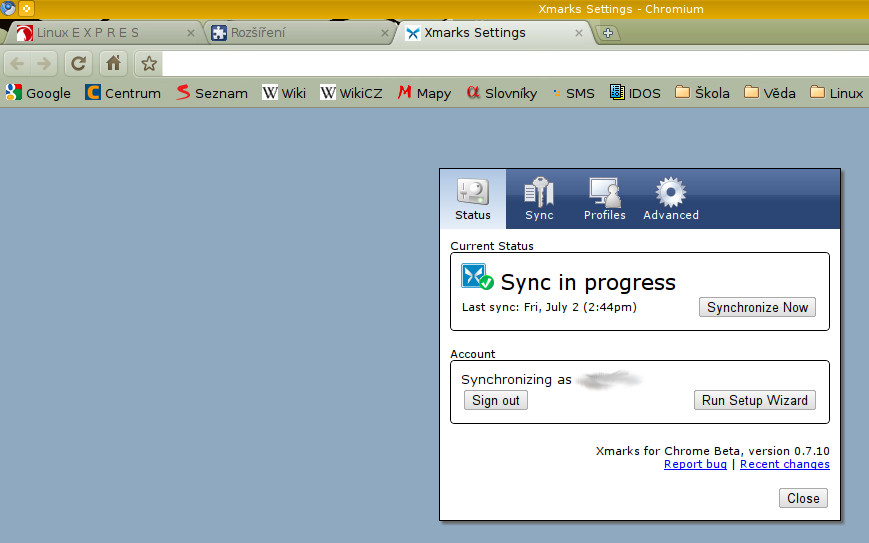Click the Chromium icon in title bar
Image resolution: width=869 pixels, height=543 pixels.
pyautogui.click(x=8, y=8)
